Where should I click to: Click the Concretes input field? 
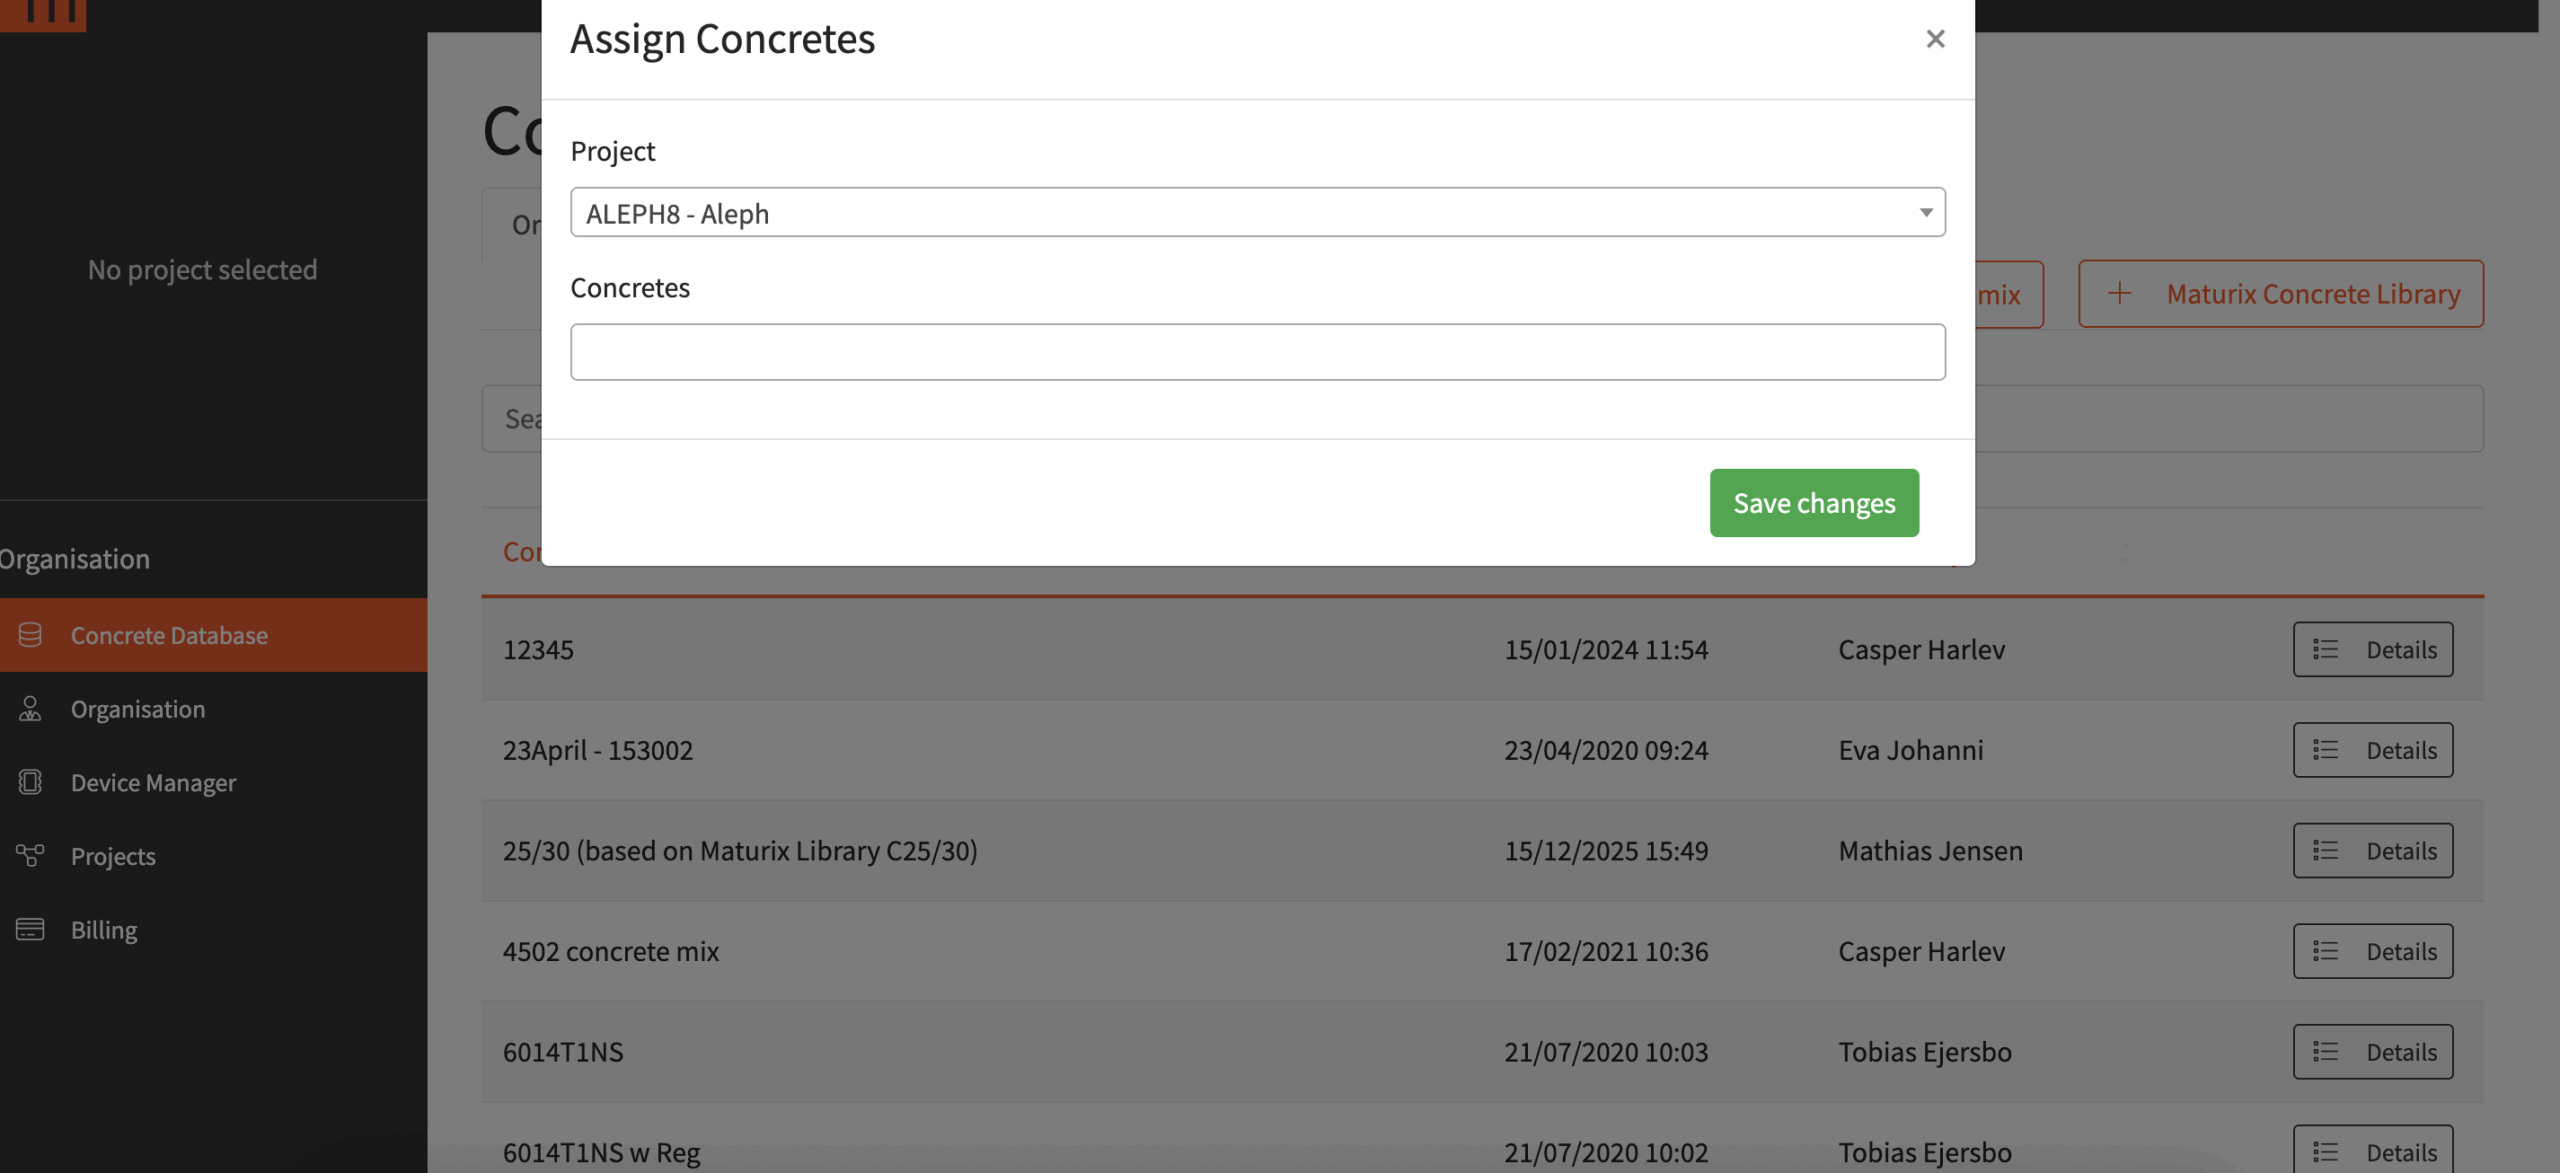coord(1256,351)
